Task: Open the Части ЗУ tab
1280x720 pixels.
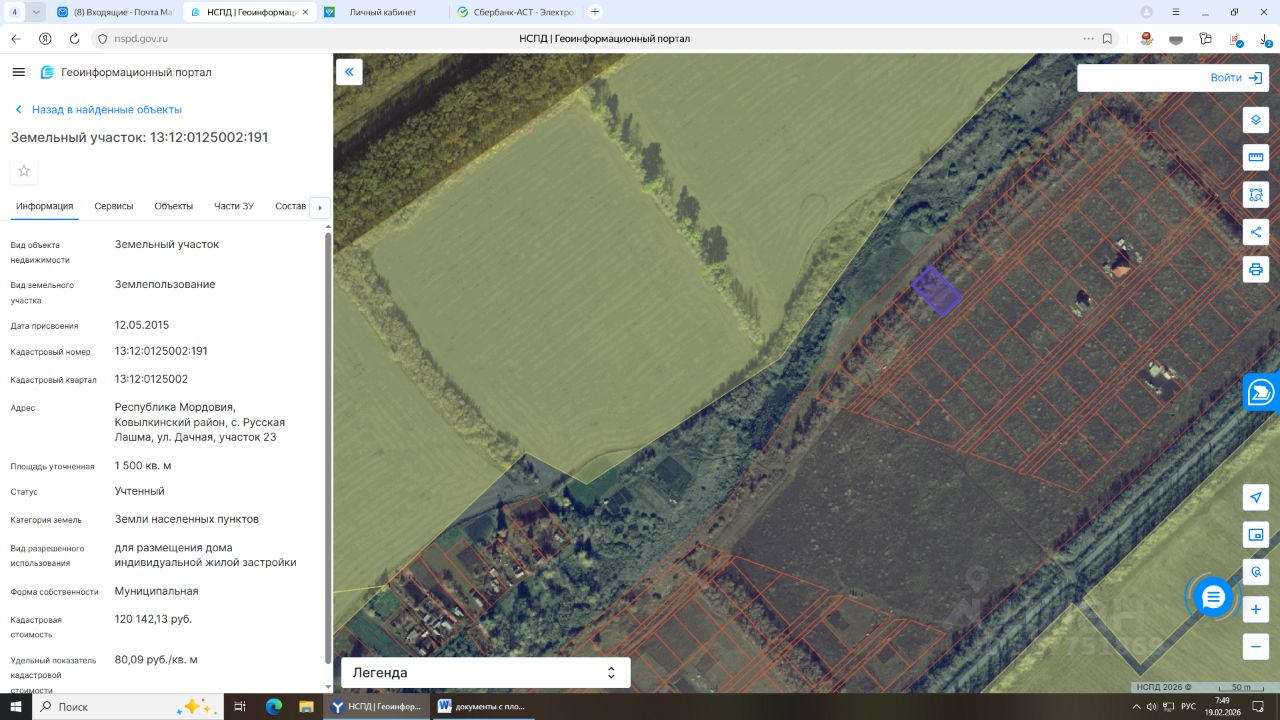Action: tap(234, 206)
